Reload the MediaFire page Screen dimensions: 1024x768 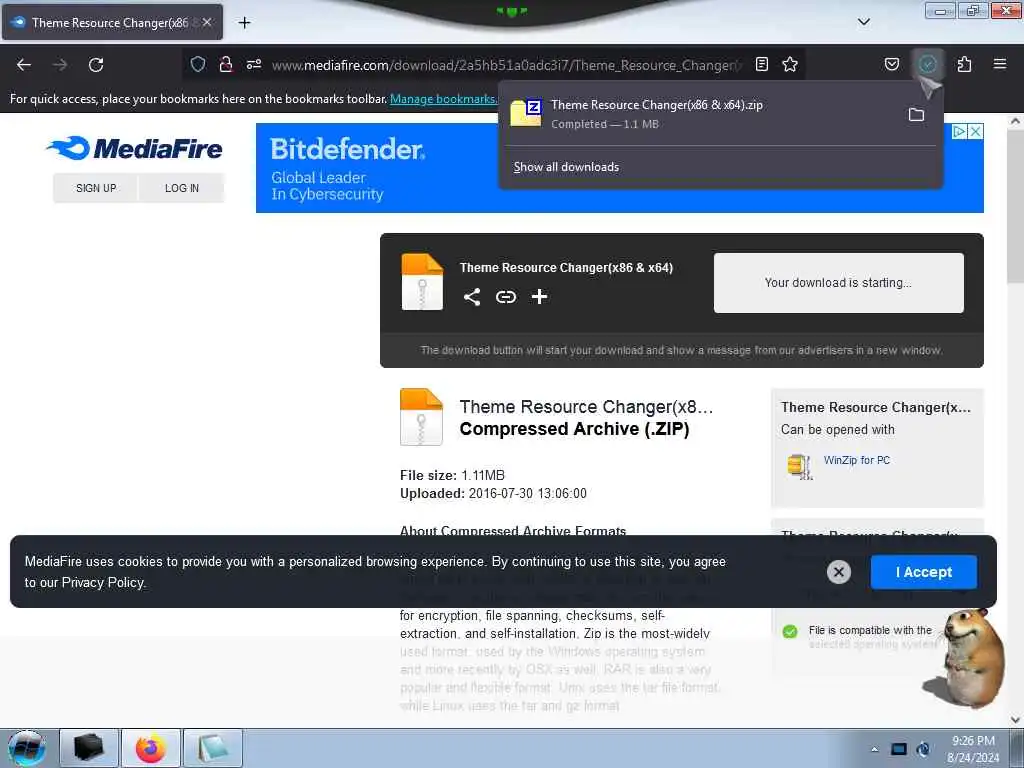(x=96, y=65)
